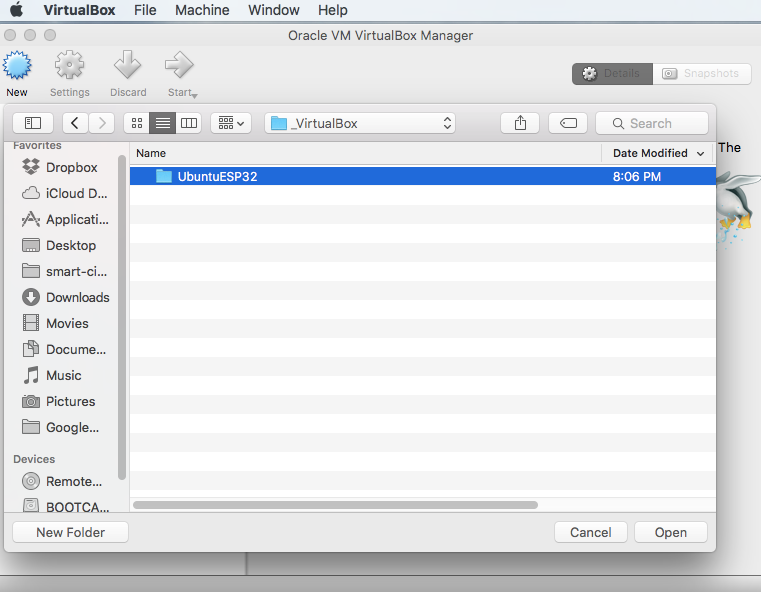Switch to list view

[x=163, y=123]
